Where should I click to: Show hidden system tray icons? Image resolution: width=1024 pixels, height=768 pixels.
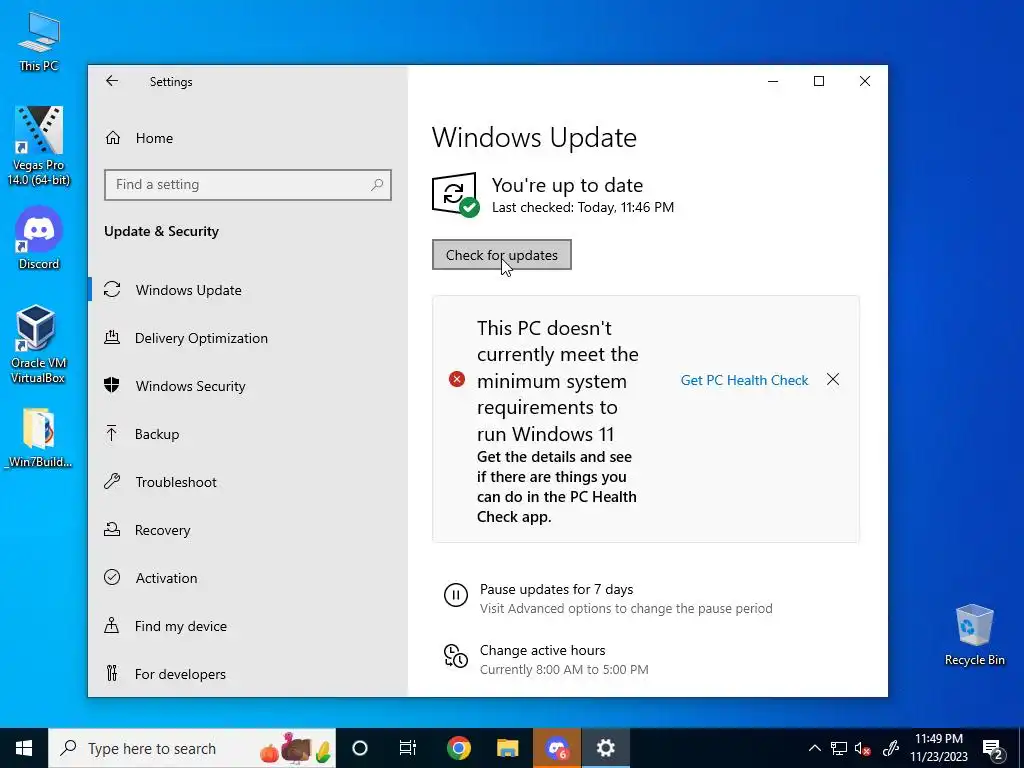click(814, 748)
